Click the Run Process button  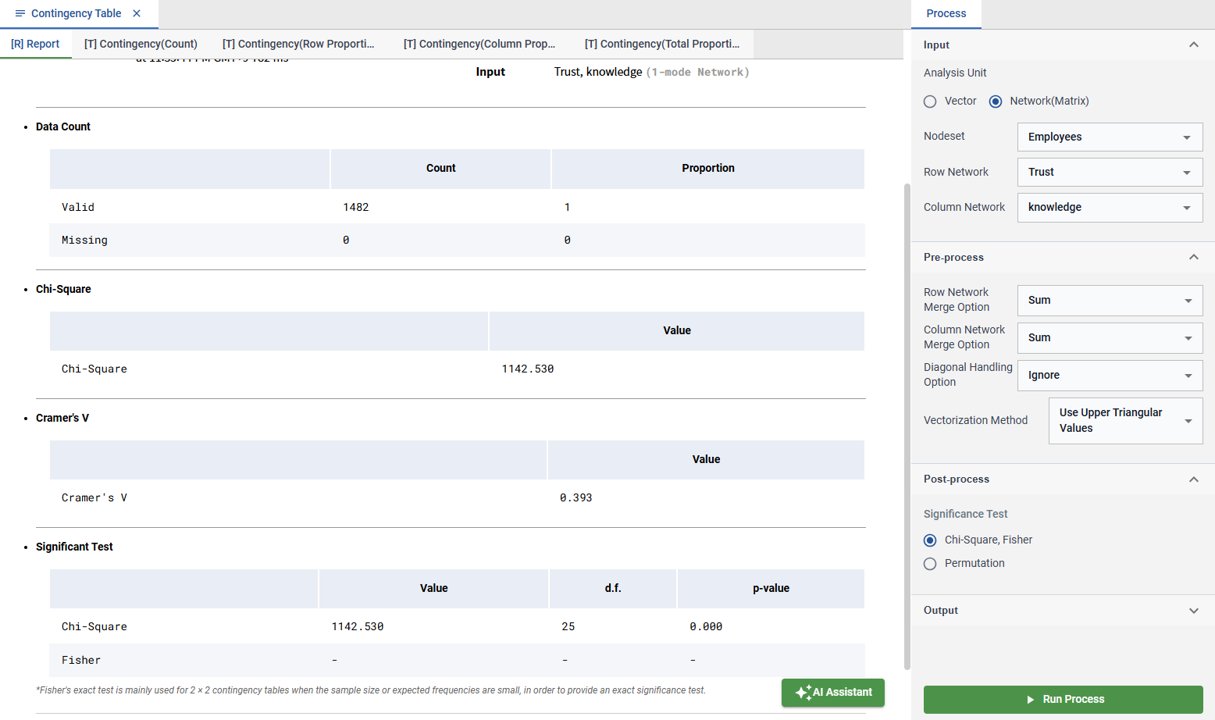[1063, 699]
